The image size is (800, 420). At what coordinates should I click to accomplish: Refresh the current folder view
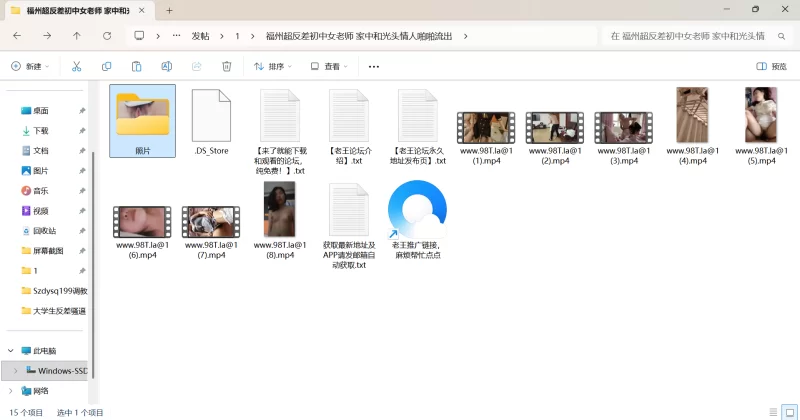107,35
